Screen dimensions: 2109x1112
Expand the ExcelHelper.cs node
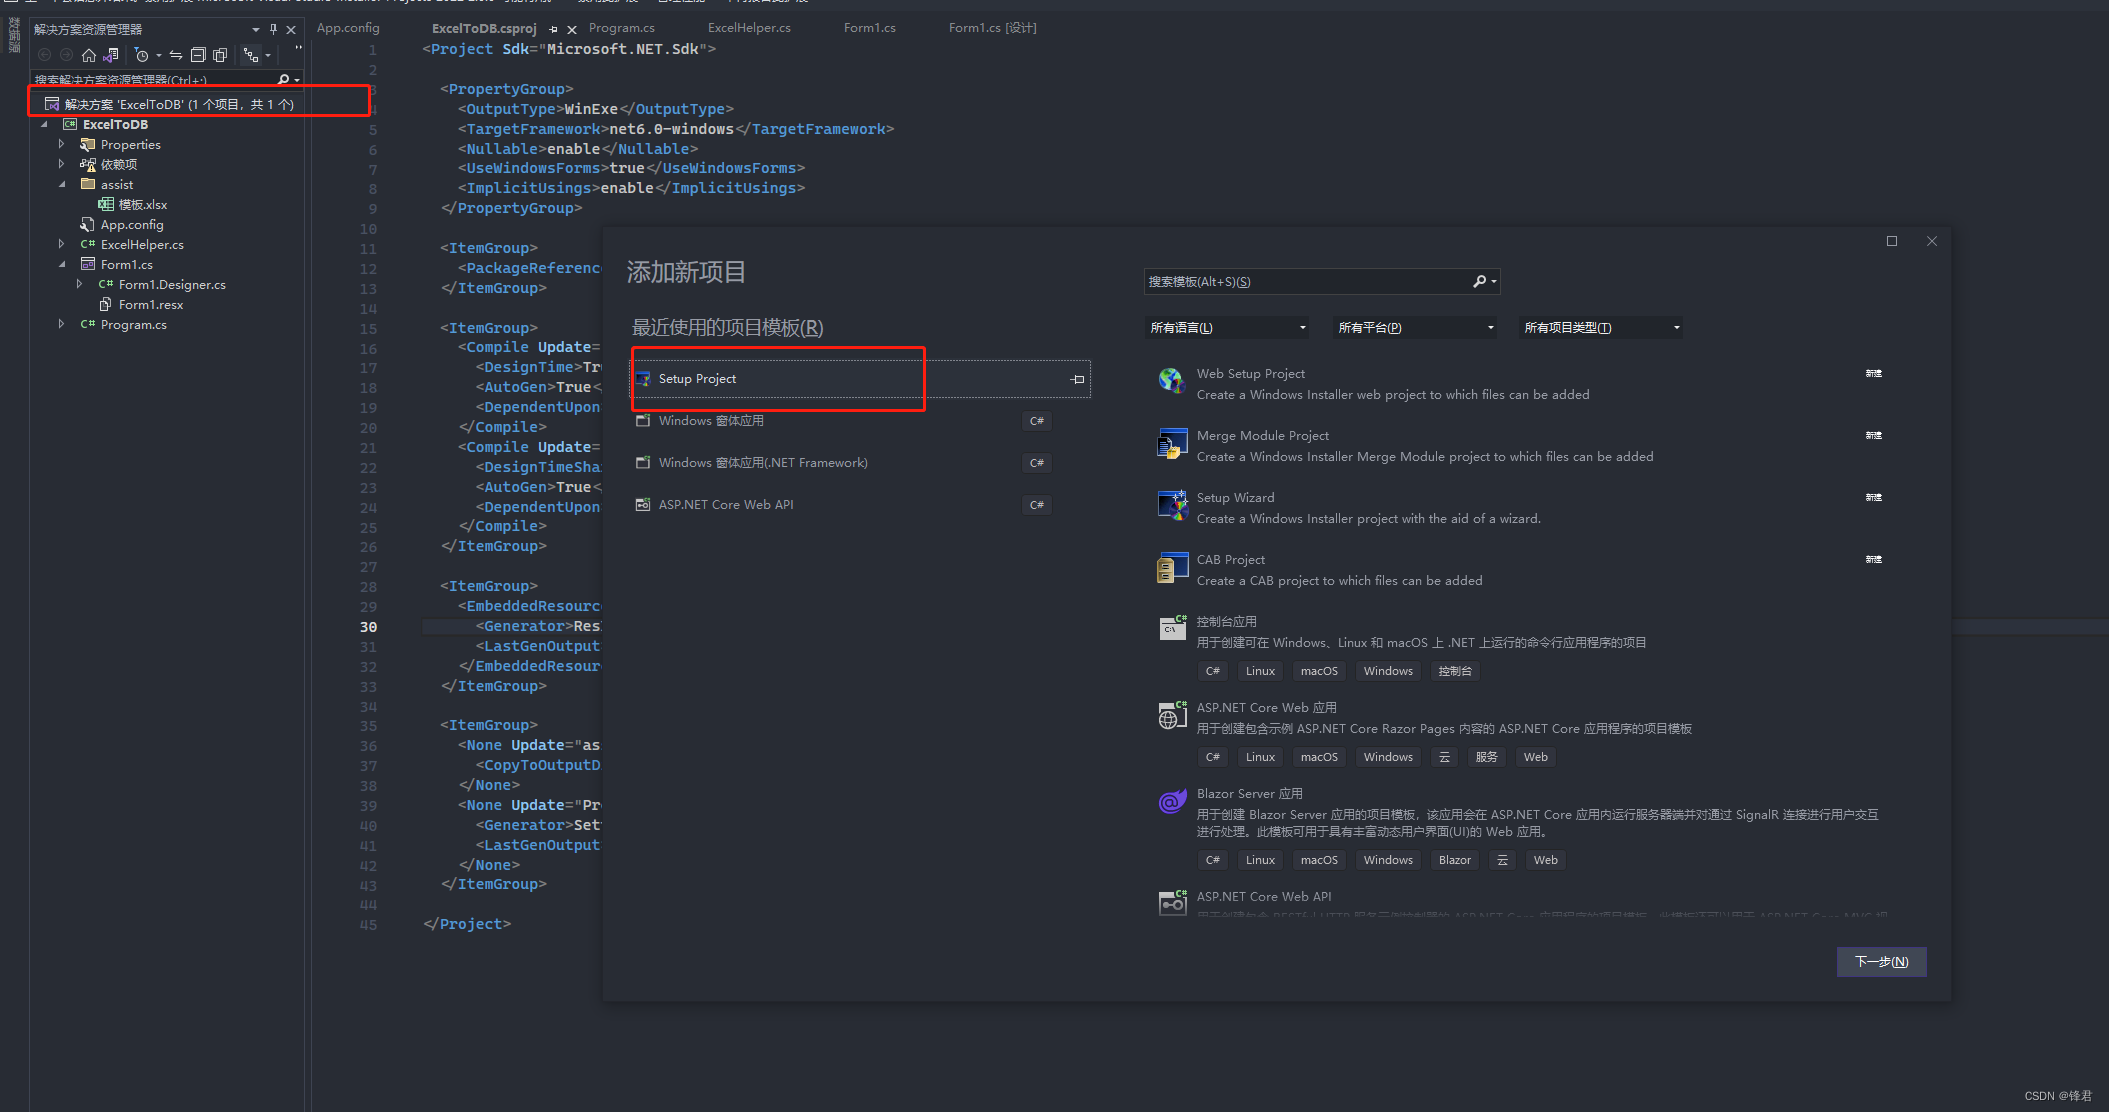(62, 245)
